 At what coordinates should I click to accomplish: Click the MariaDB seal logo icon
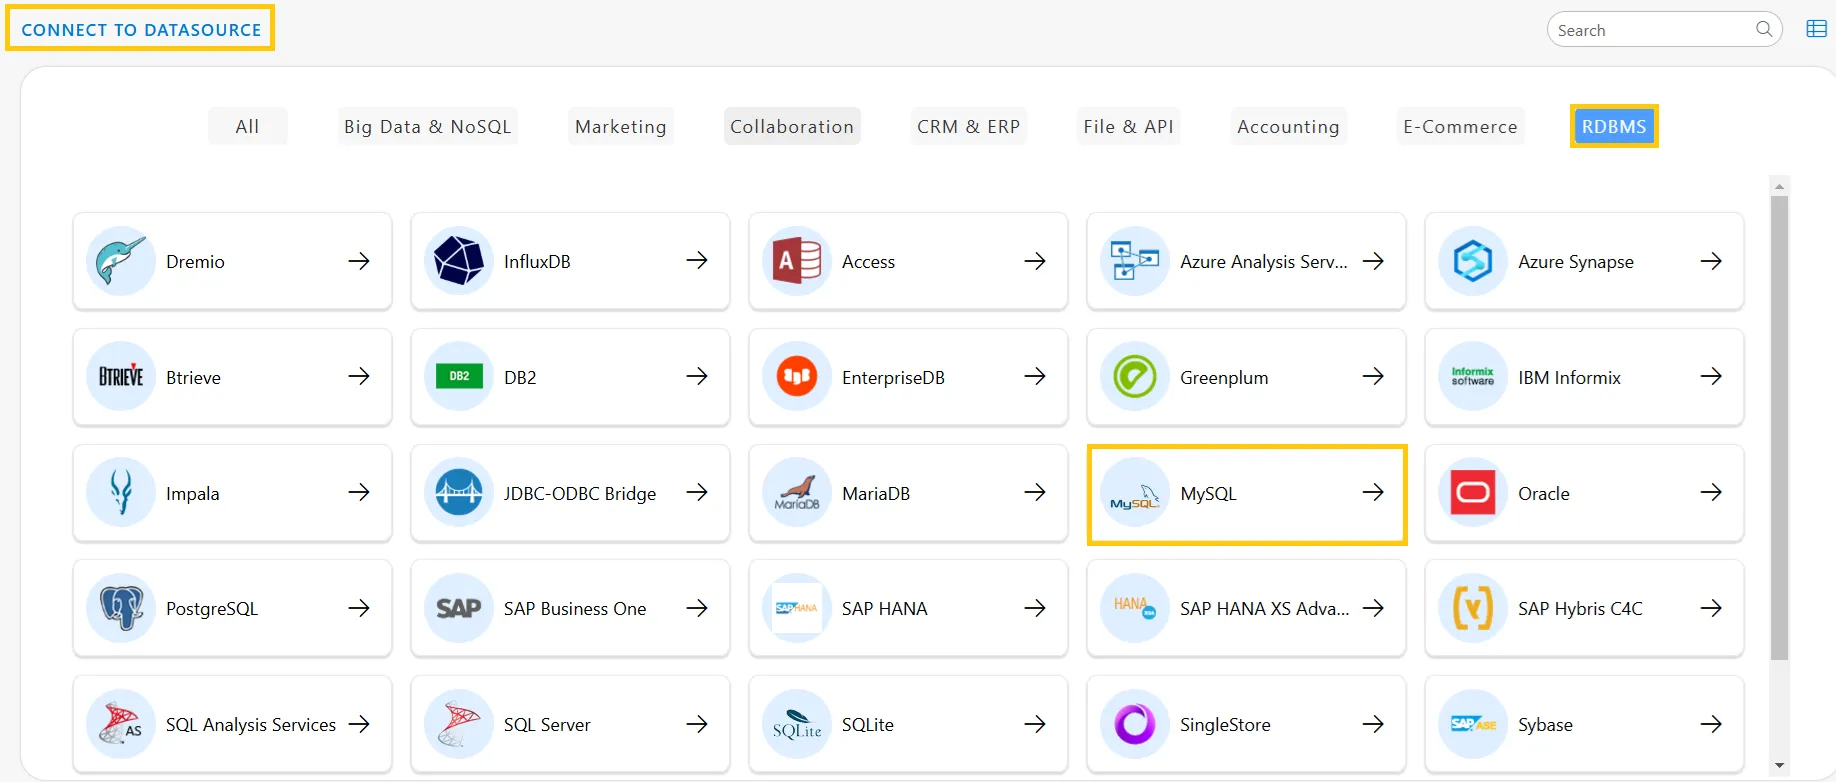pos(797,493)
